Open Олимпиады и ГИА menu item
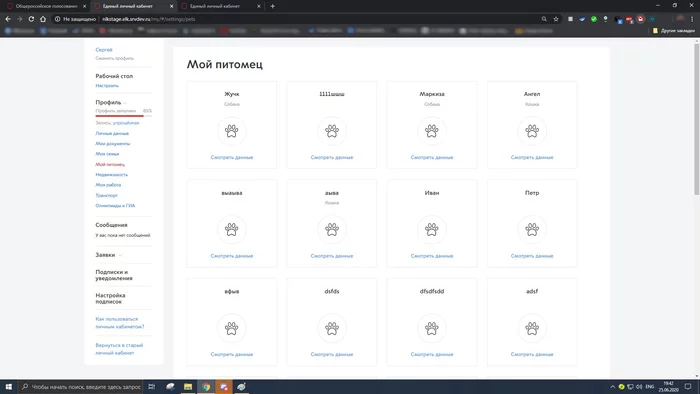 (x=115, y=206)
